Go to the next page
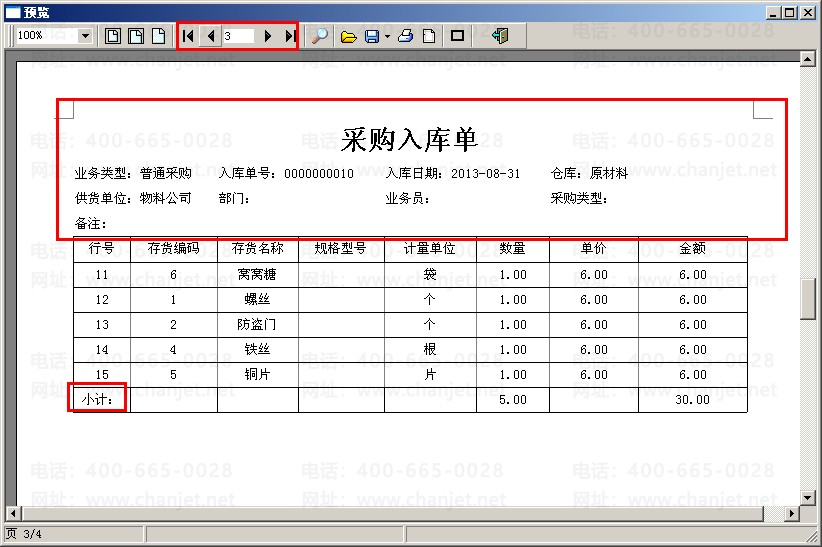The width and height of the screenshot is (822, 547). click(268, 36)
